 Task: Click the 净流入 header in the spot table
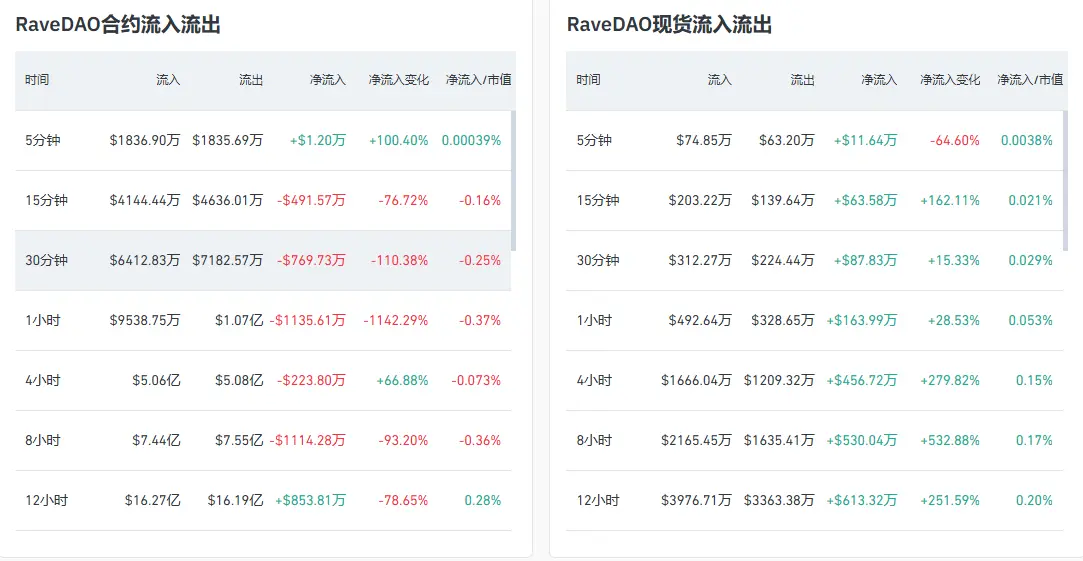(879, 80)
